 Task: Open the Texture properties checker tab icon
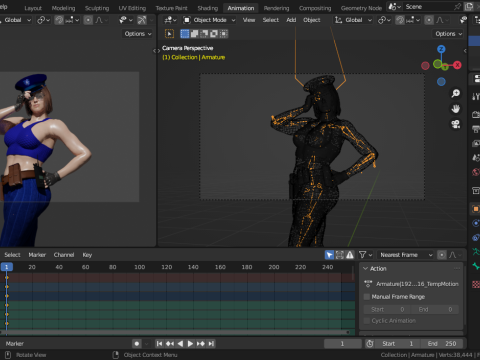coord(476,284)
